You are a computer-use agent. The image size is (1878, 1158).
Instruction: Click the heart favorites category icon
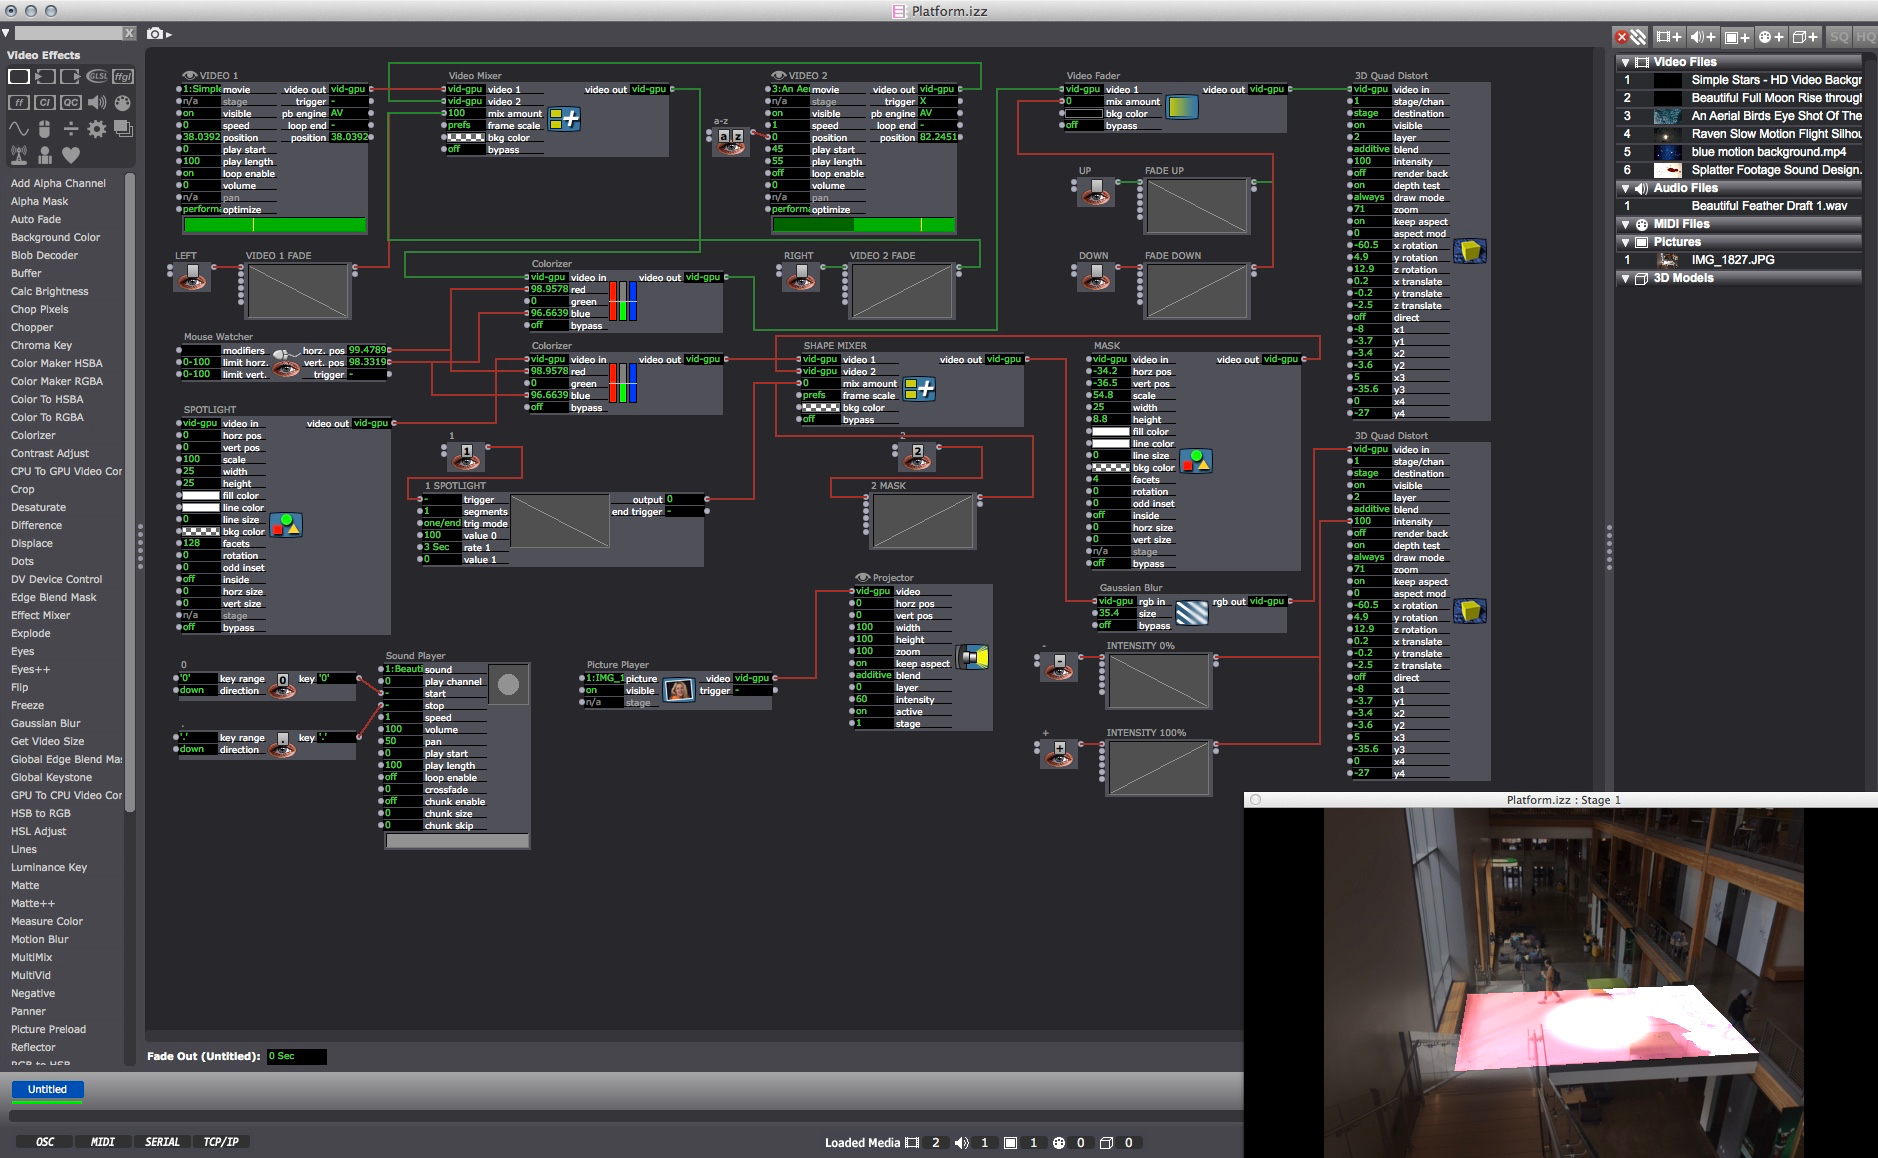71,155
